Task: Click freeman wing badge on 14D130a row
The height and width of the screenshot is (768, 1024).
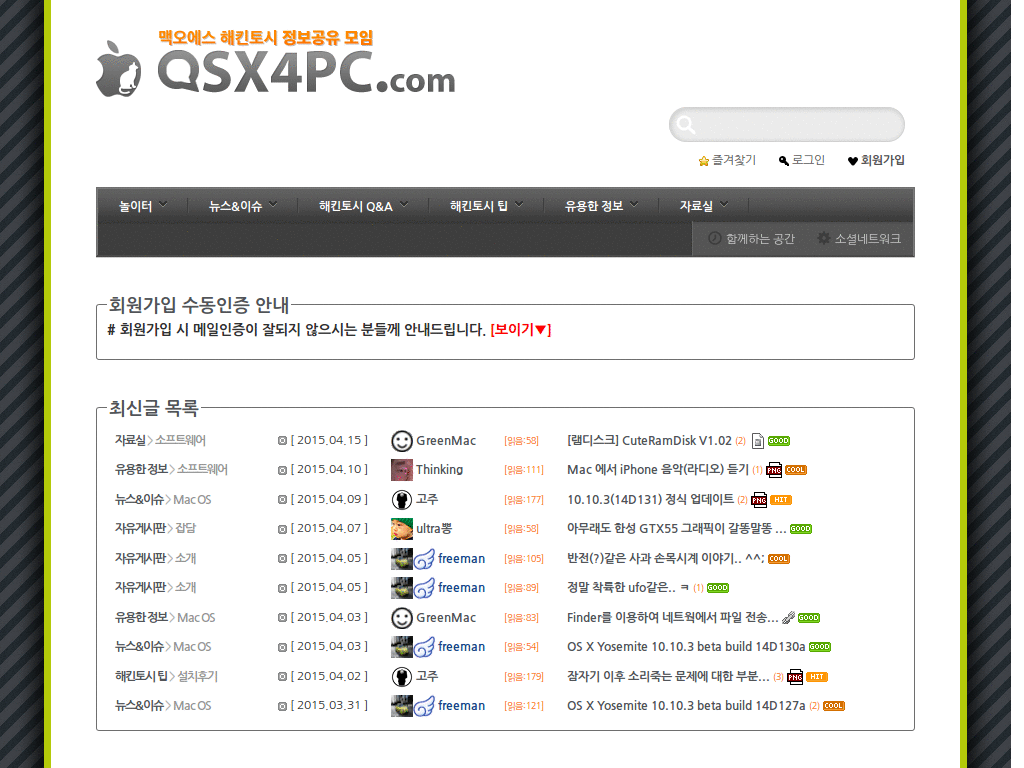Action: click(x=424, y=647)
